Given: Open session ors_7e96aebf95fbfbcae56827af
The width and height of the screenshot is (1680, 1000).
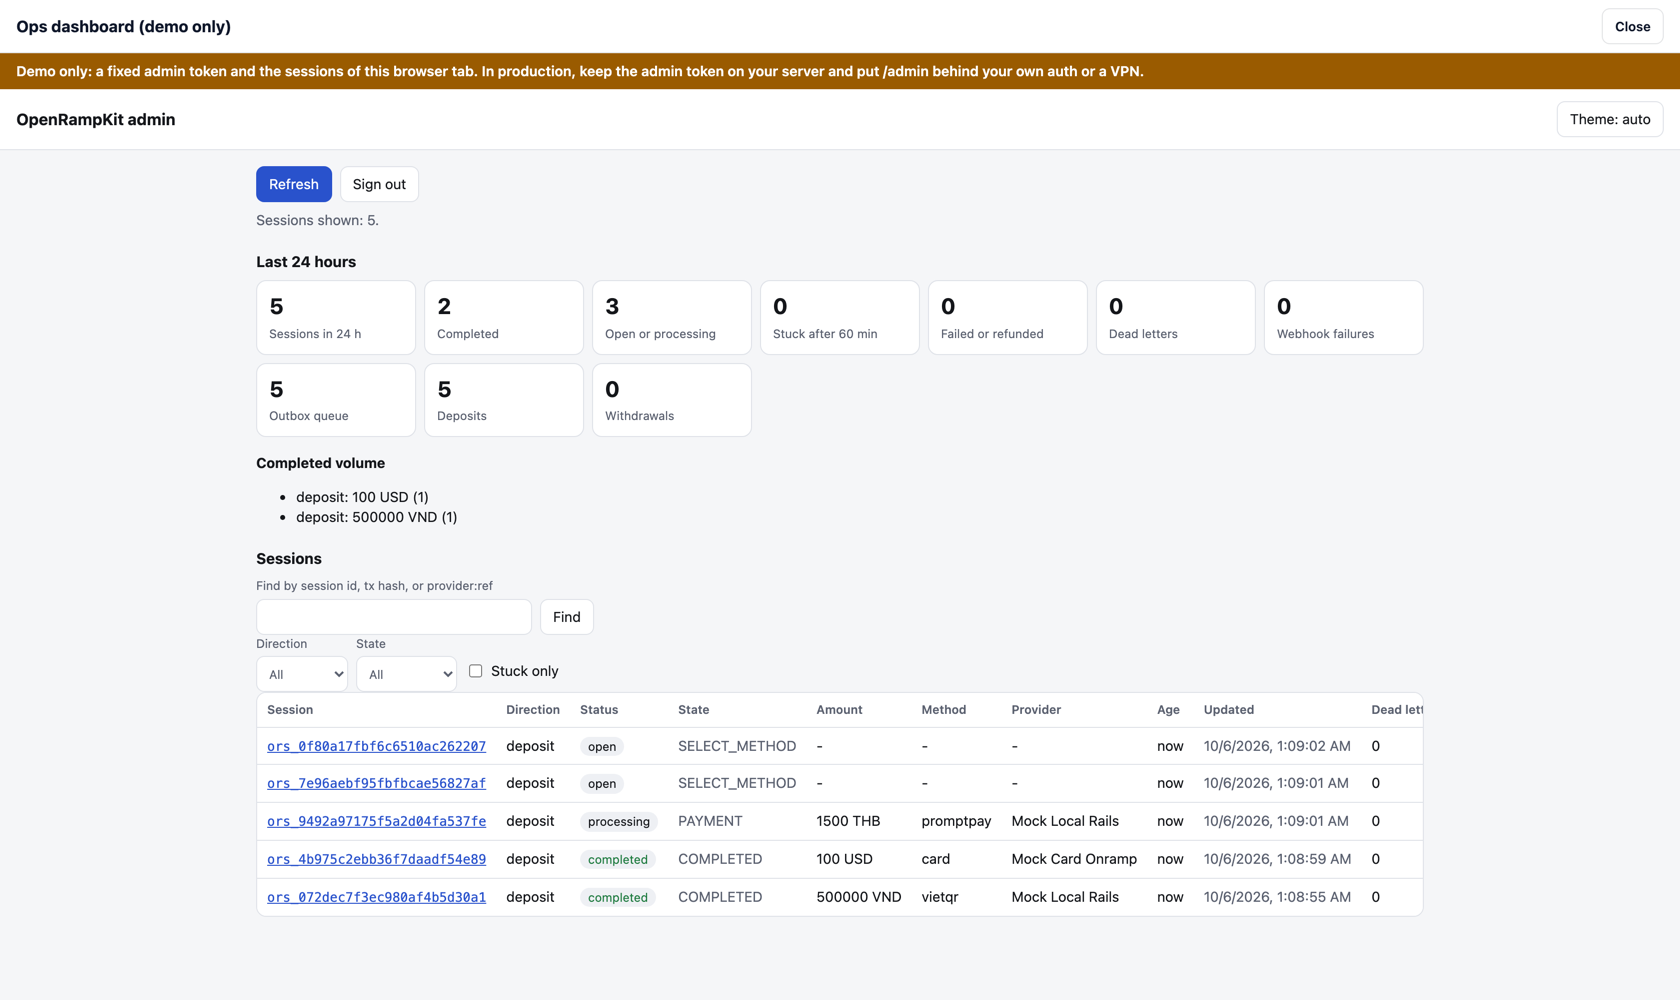Looking at the screenshot, I should tap(376, 783).
